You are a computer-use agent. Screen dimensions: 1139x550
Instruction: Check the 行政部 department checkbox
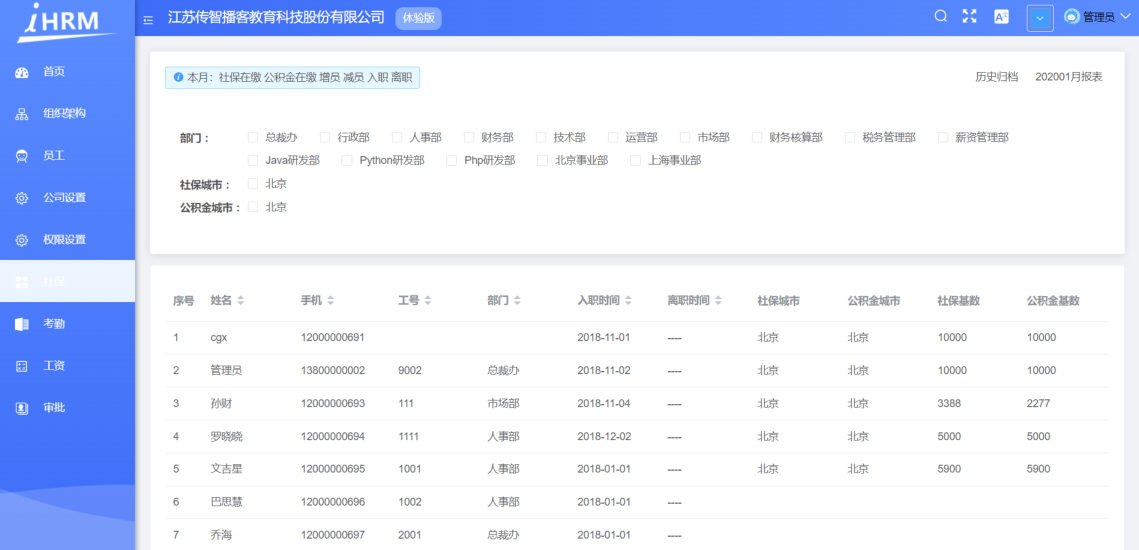(x=325, y=137)
